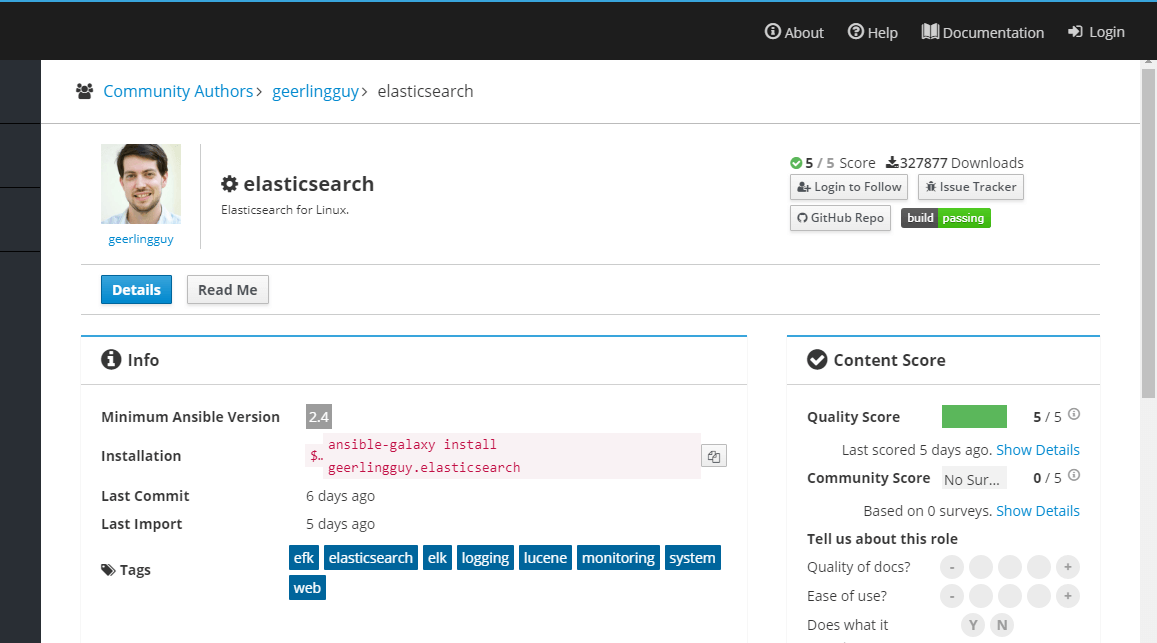Click the Community Score info icon
The width and height of the screenshot is (1157, 643).
point(1074,476)
